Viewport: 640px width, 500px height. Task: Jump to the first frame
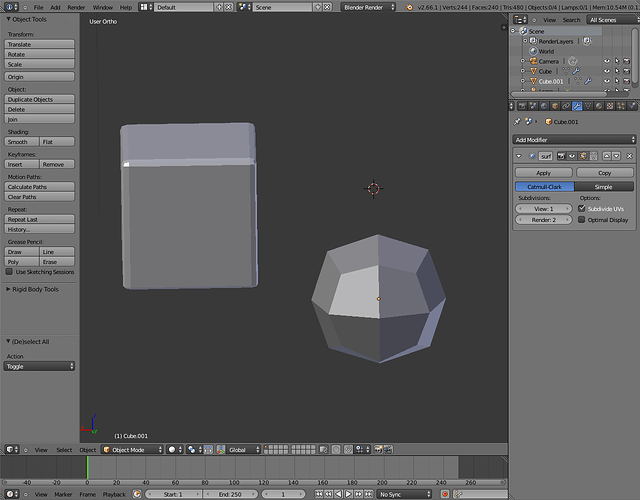pos(319,494)
